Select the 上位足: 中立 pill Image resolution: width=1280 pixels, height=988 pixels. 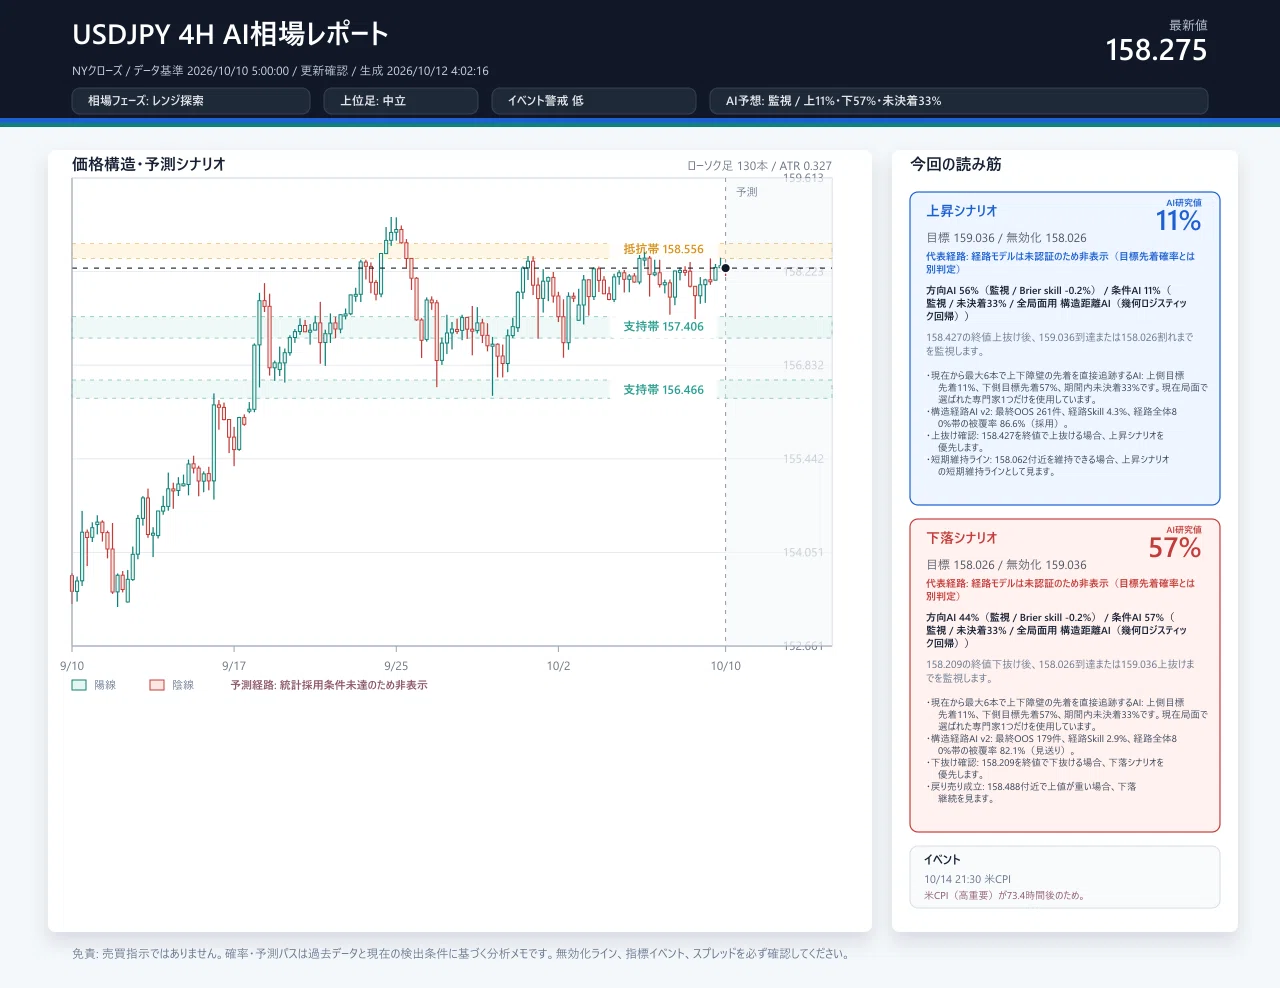click(401, 101)
